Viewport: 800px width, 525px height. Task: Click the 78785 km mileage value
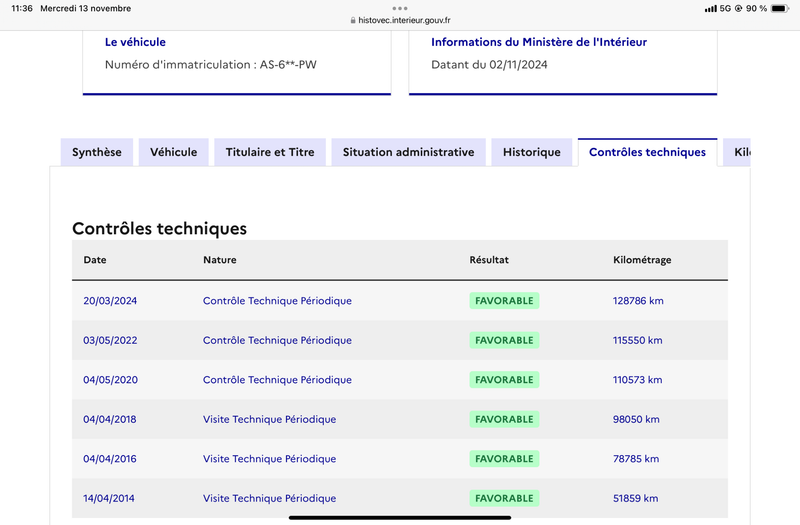pyautogui.click(x=636, y=459)
